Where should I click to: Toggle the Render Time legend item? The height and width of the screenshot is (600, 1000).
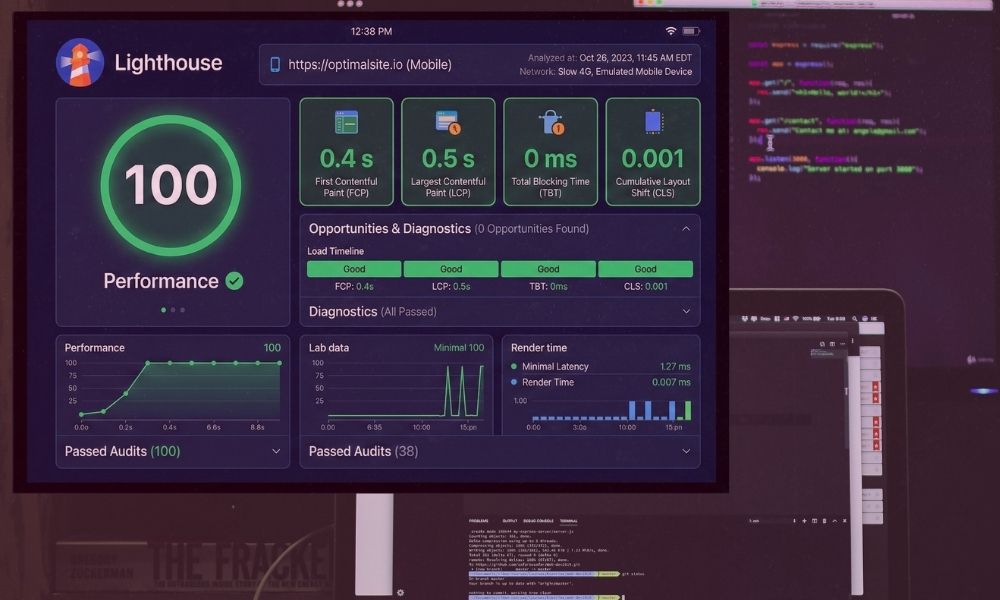(x=547, y=382)
